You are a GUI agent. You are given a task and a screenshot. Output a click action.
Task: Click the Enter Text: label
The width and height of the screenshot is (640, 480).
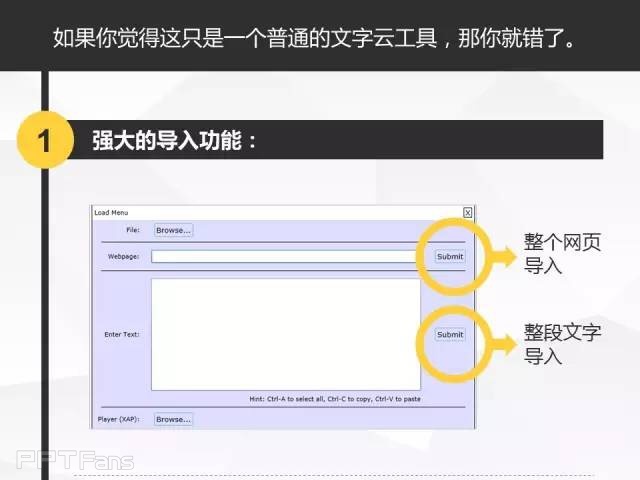pos(121,334)
